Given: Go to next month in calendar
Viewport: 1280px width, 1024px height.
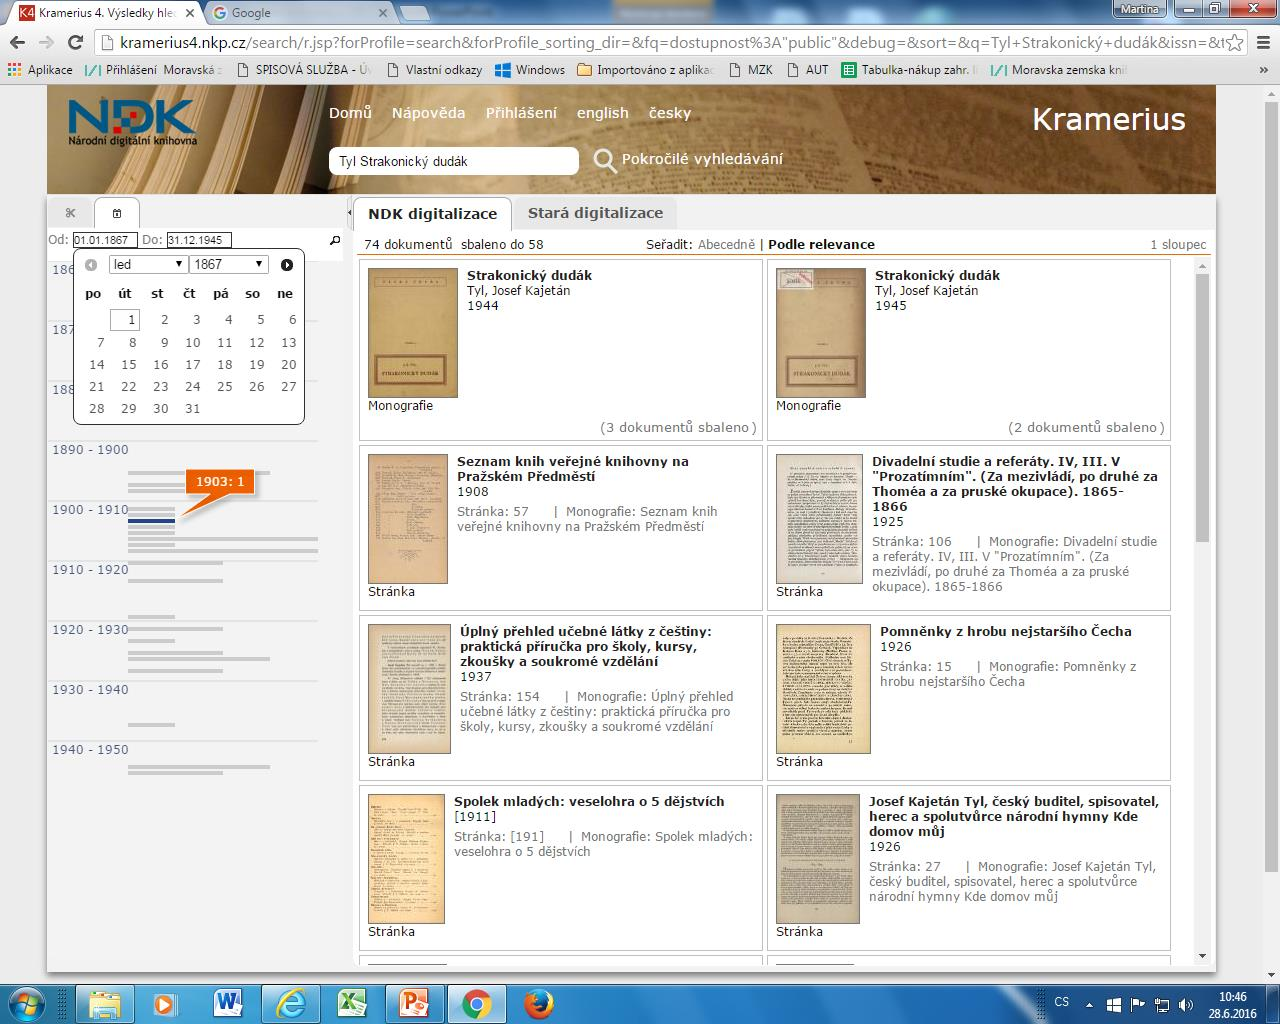Looking at the screenshot, I should [287, 265].
